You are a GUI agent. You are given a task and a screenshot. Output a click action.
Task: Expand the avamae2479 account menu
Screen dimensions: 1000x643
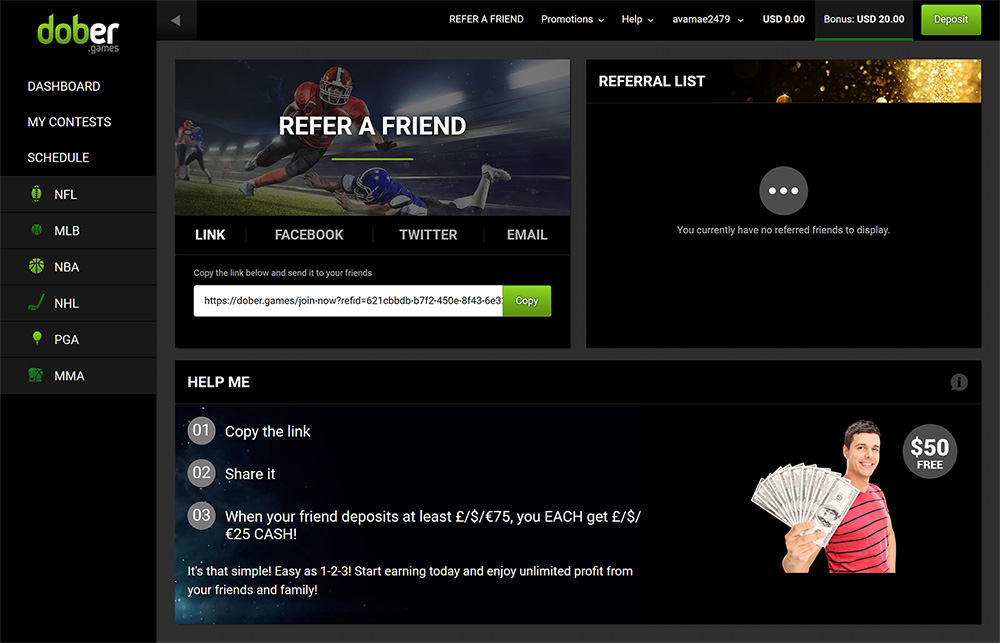click(707, 19)
